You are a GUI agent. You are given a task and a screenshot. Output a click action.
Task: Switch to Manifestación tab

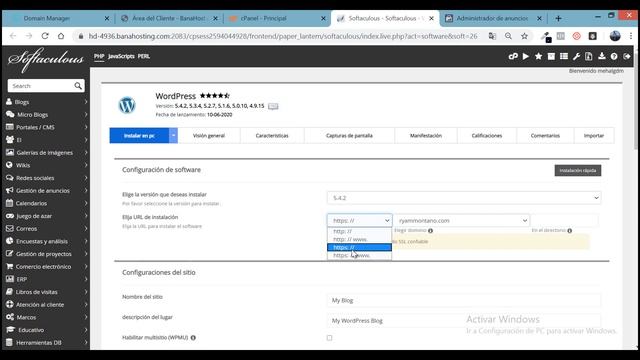pos(426,136)
